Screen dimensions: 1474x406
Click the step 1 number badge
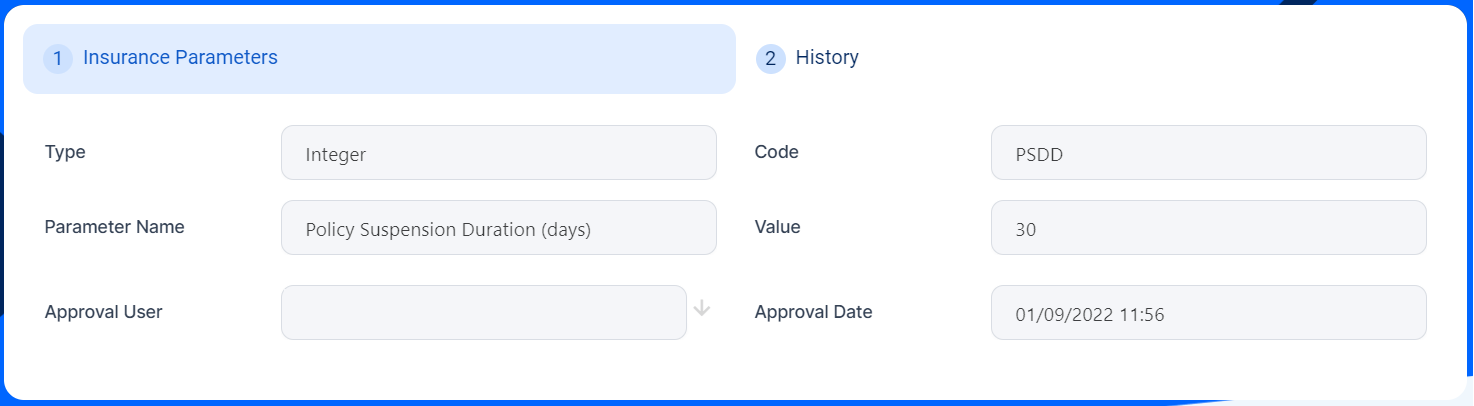click(58, 59)
